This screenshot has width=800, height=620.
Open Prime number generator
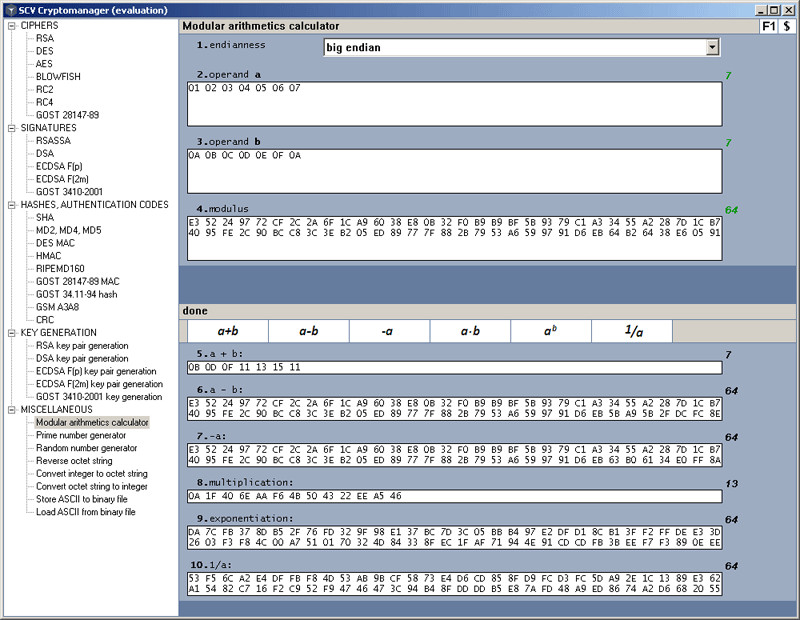point(81,435)
